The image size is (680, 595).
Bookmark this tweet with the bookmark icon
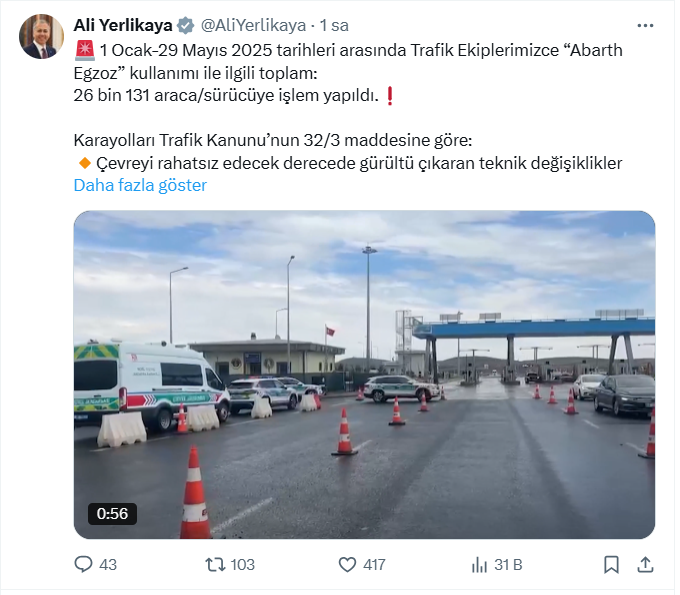point(611,565)
